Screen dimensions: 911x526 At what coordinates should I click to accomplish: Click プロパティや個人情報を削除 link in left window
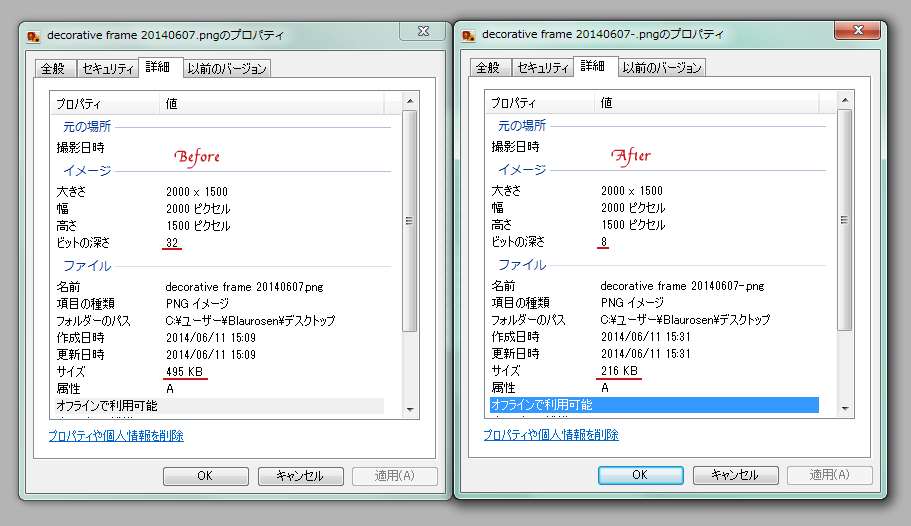[x=116, y=436]
